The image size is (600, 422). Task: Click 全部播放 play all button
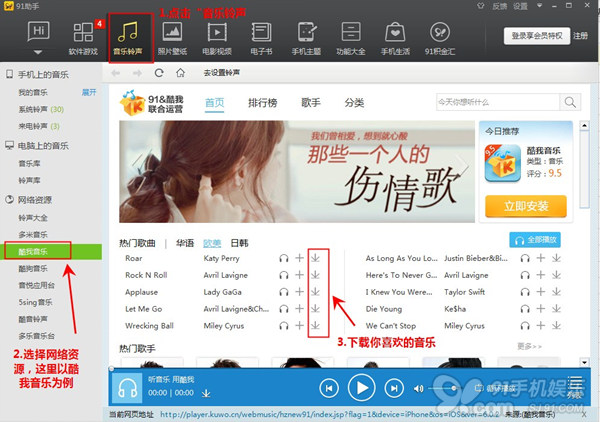click(535, 240)
